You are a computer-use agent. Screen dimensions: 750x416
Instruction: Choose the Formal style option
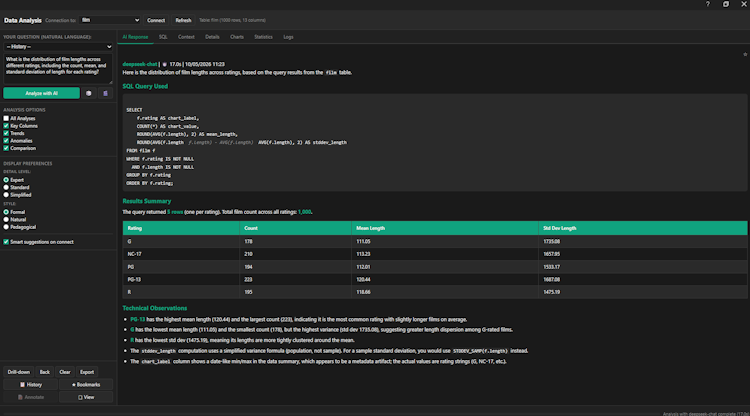point(6,212)
